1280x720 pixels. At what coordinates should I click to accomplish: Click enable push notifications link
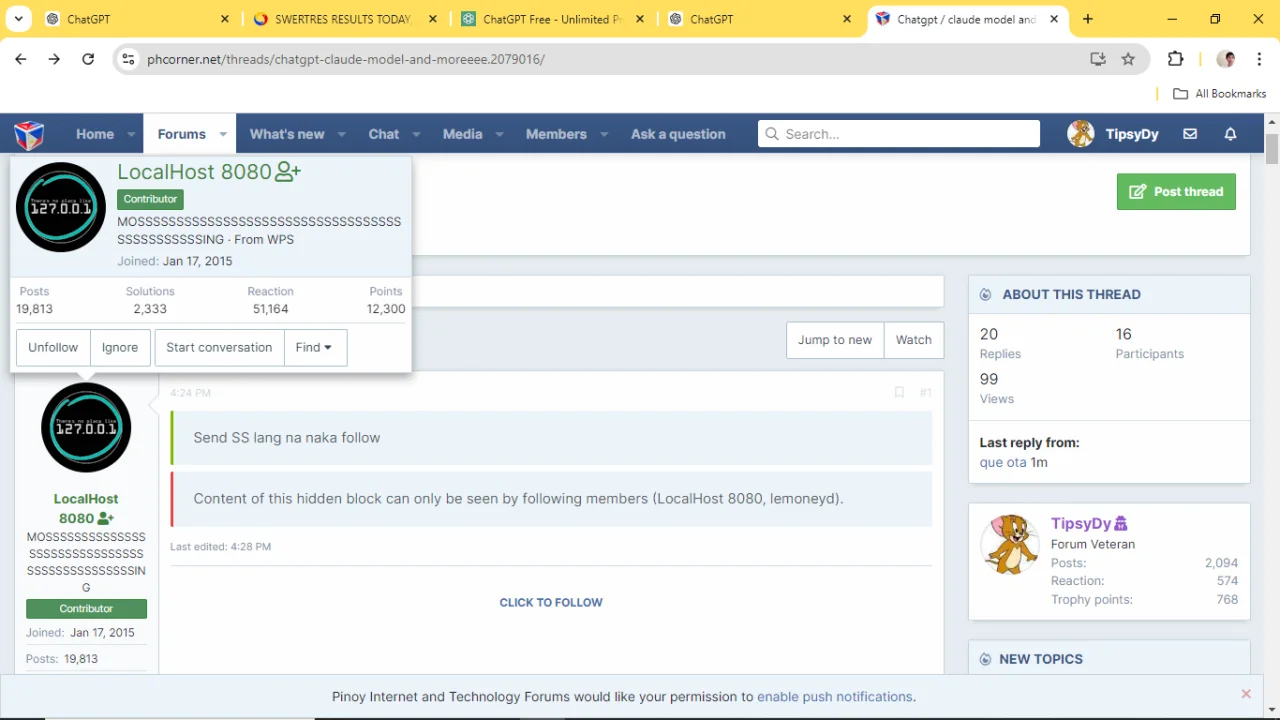(x=835, y=696)
